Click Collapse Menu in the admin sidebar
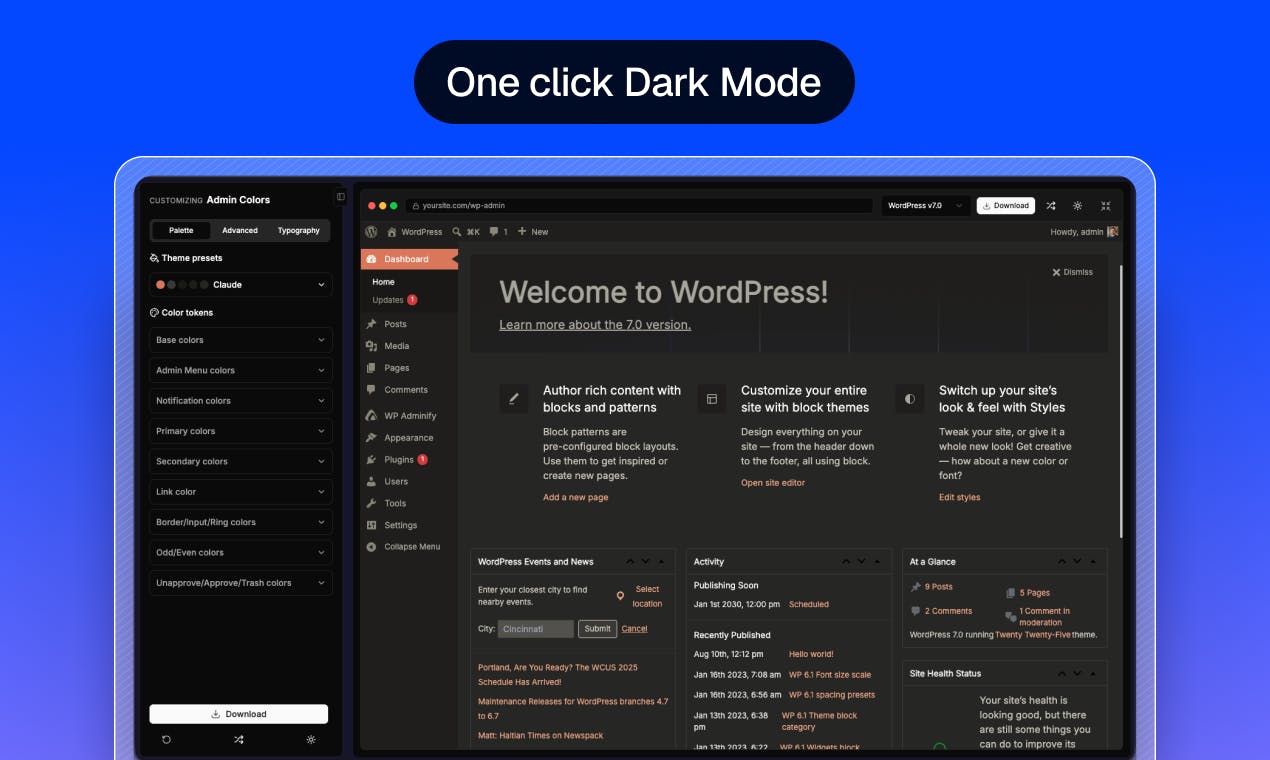1270x760 pixels. [x=409, y=547]
